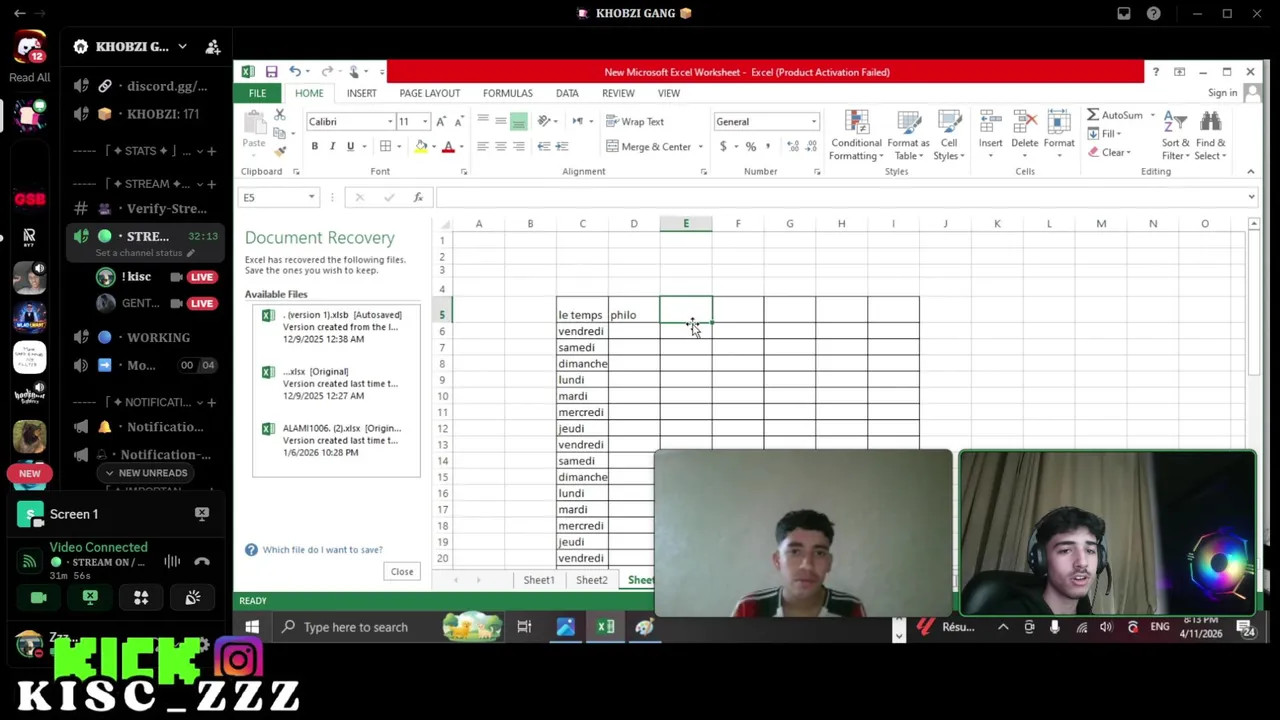1280x720 pixels.
Task: Toggle underline formatting
Action: 350,146
